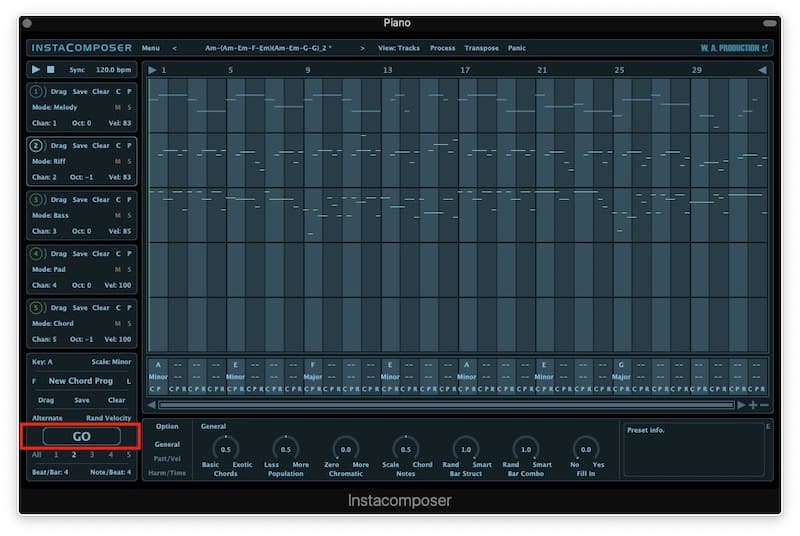The image size is (800, 536).
Task: Open the Process menu
Action: tap(442, 48)
